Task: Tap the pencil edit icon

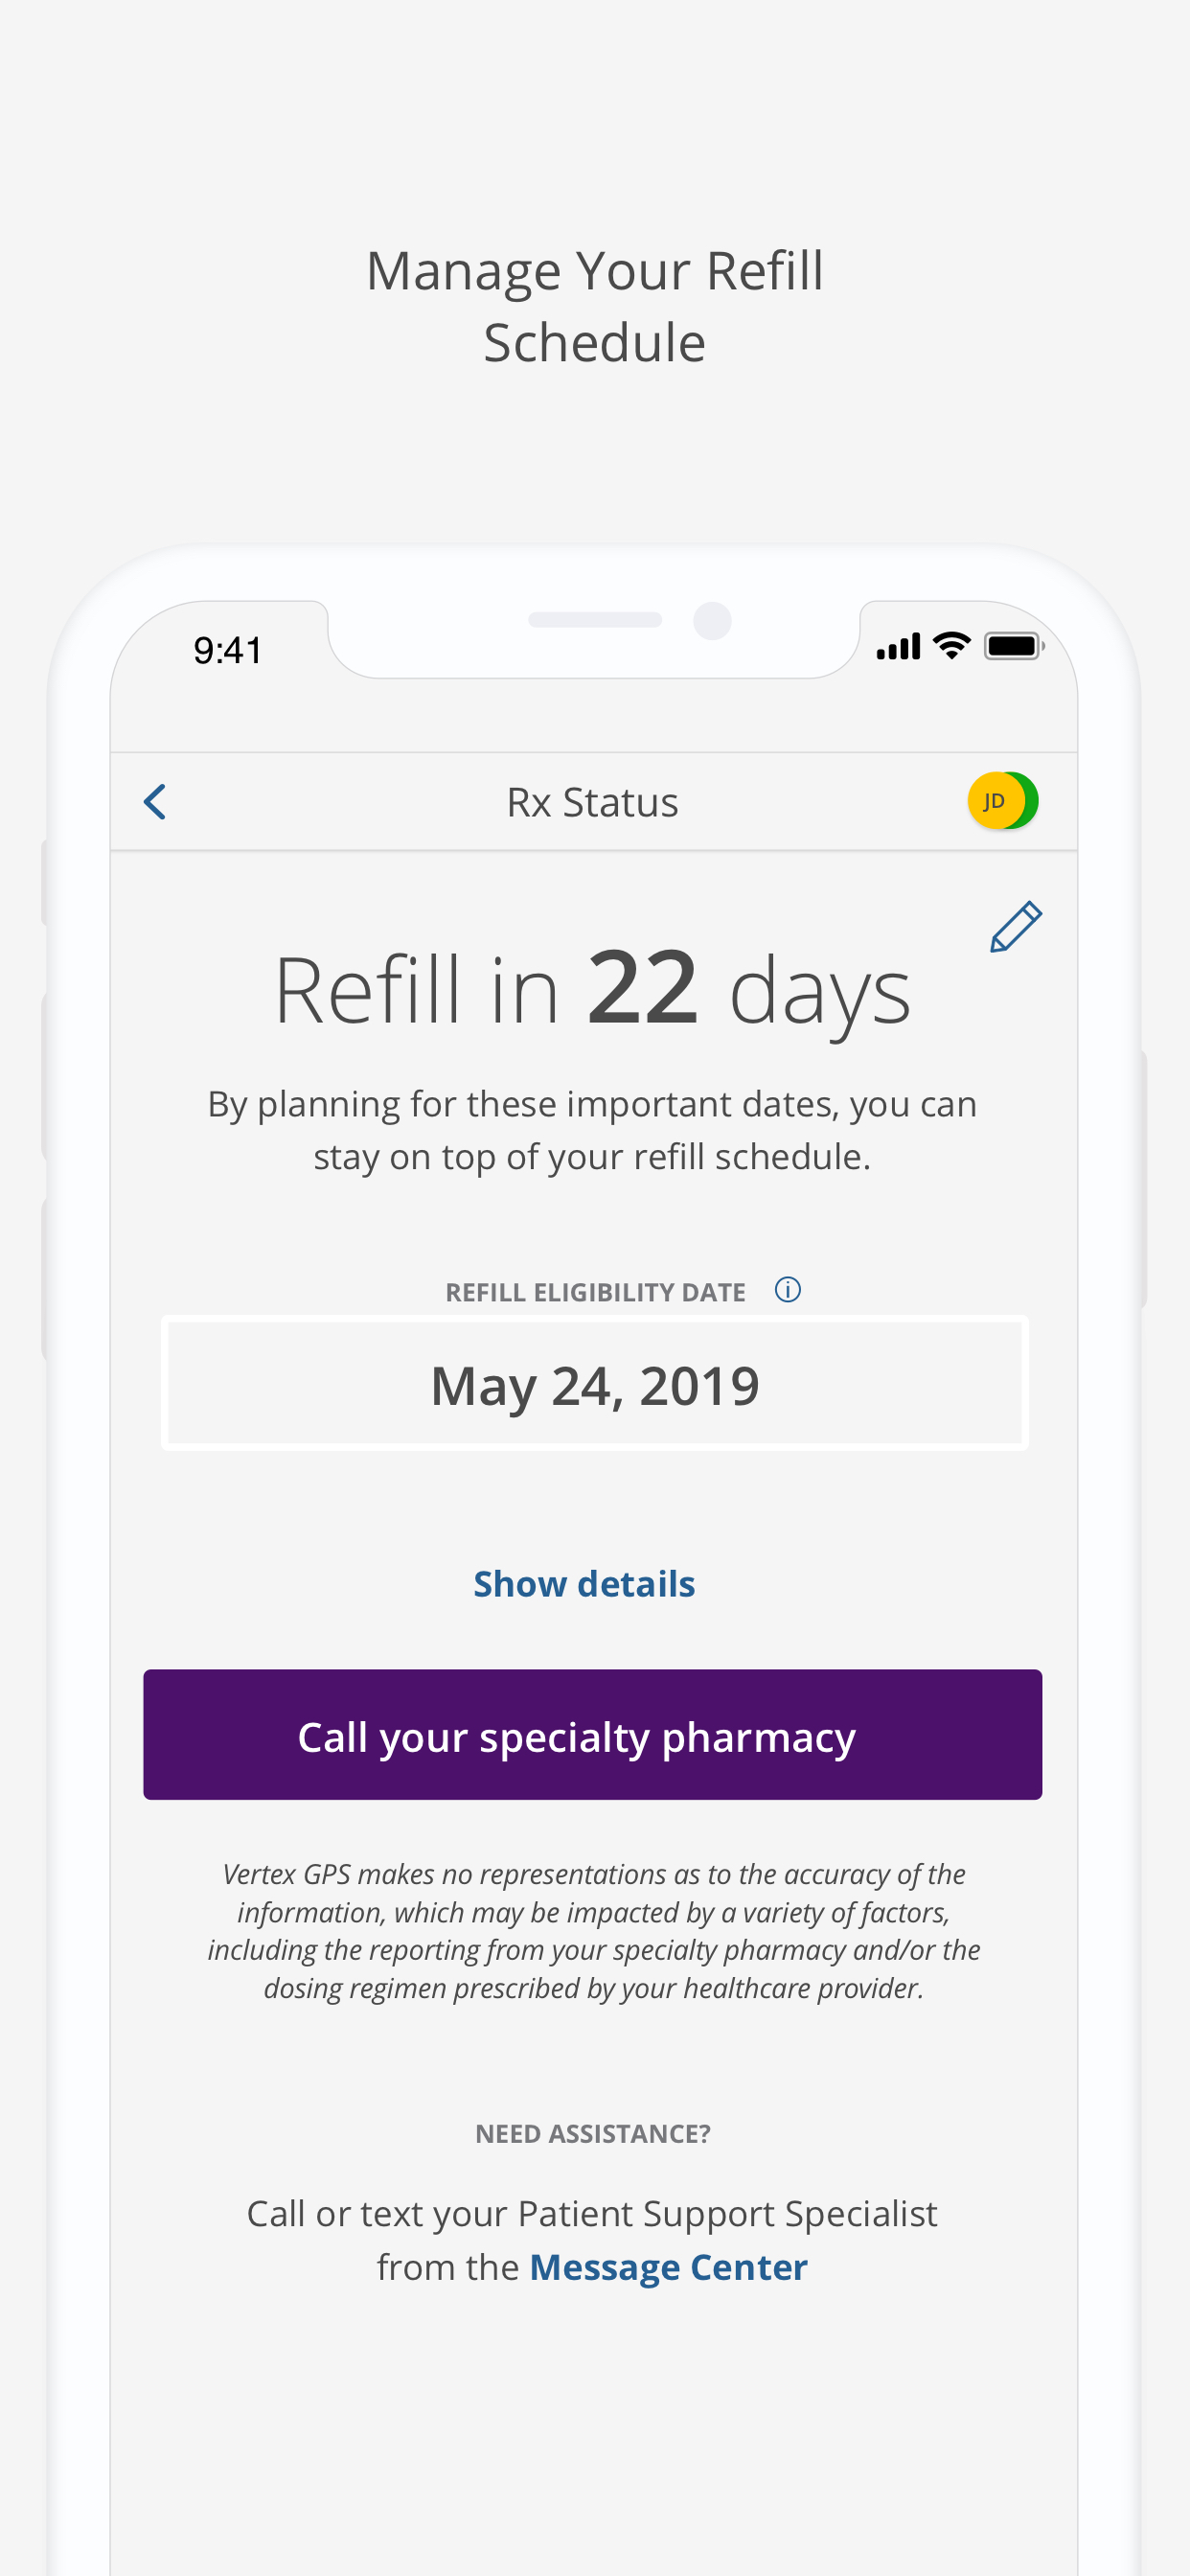Action: (1016, 926)
